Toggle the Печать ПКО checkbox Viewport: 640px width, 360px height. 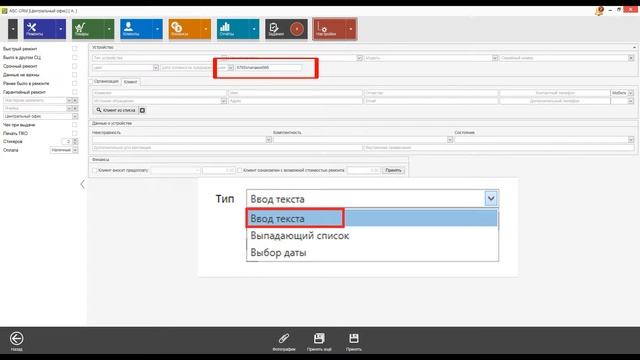point(75,133)
